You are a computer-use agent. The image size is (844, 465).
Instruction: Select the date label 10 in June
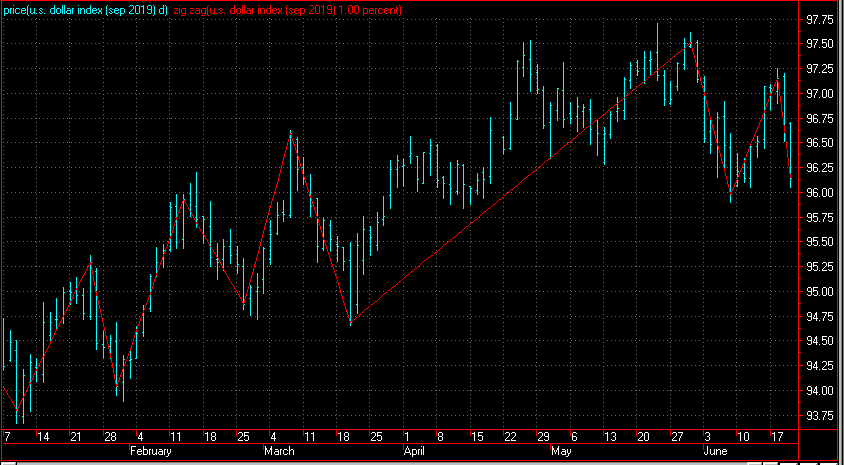coord(744,436)
